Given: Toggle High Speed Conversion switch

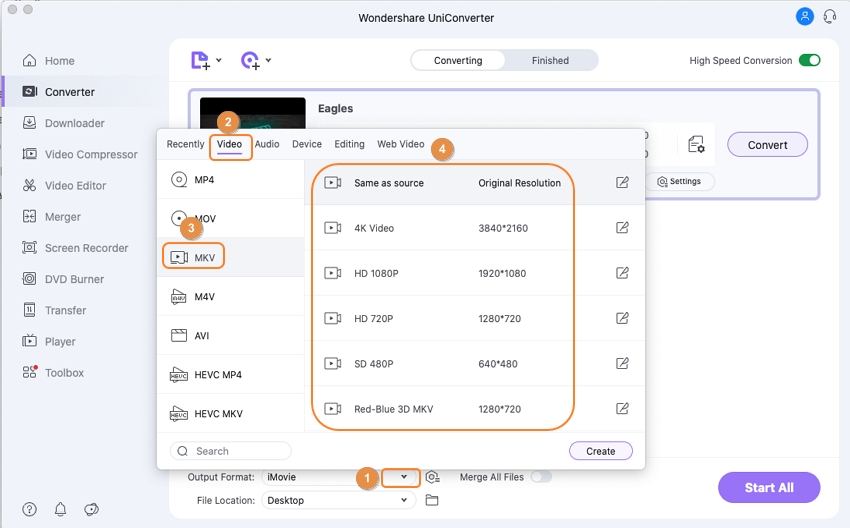Looking at the screenshot, I should point(809,60).
